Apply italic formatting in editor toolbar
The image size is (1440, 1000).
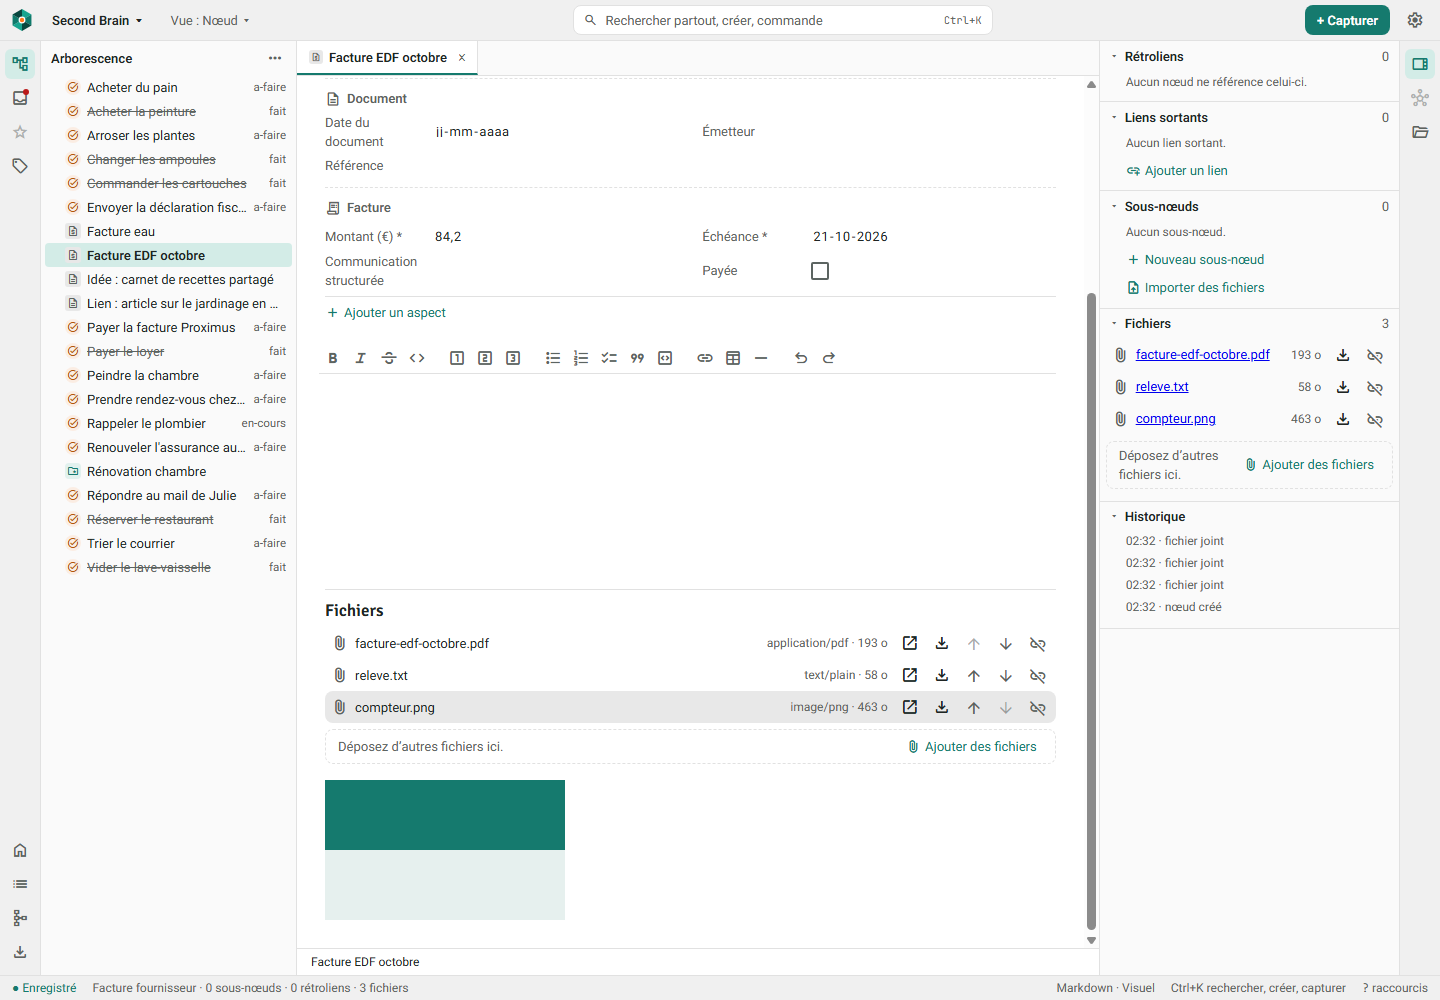click(361, 358)
